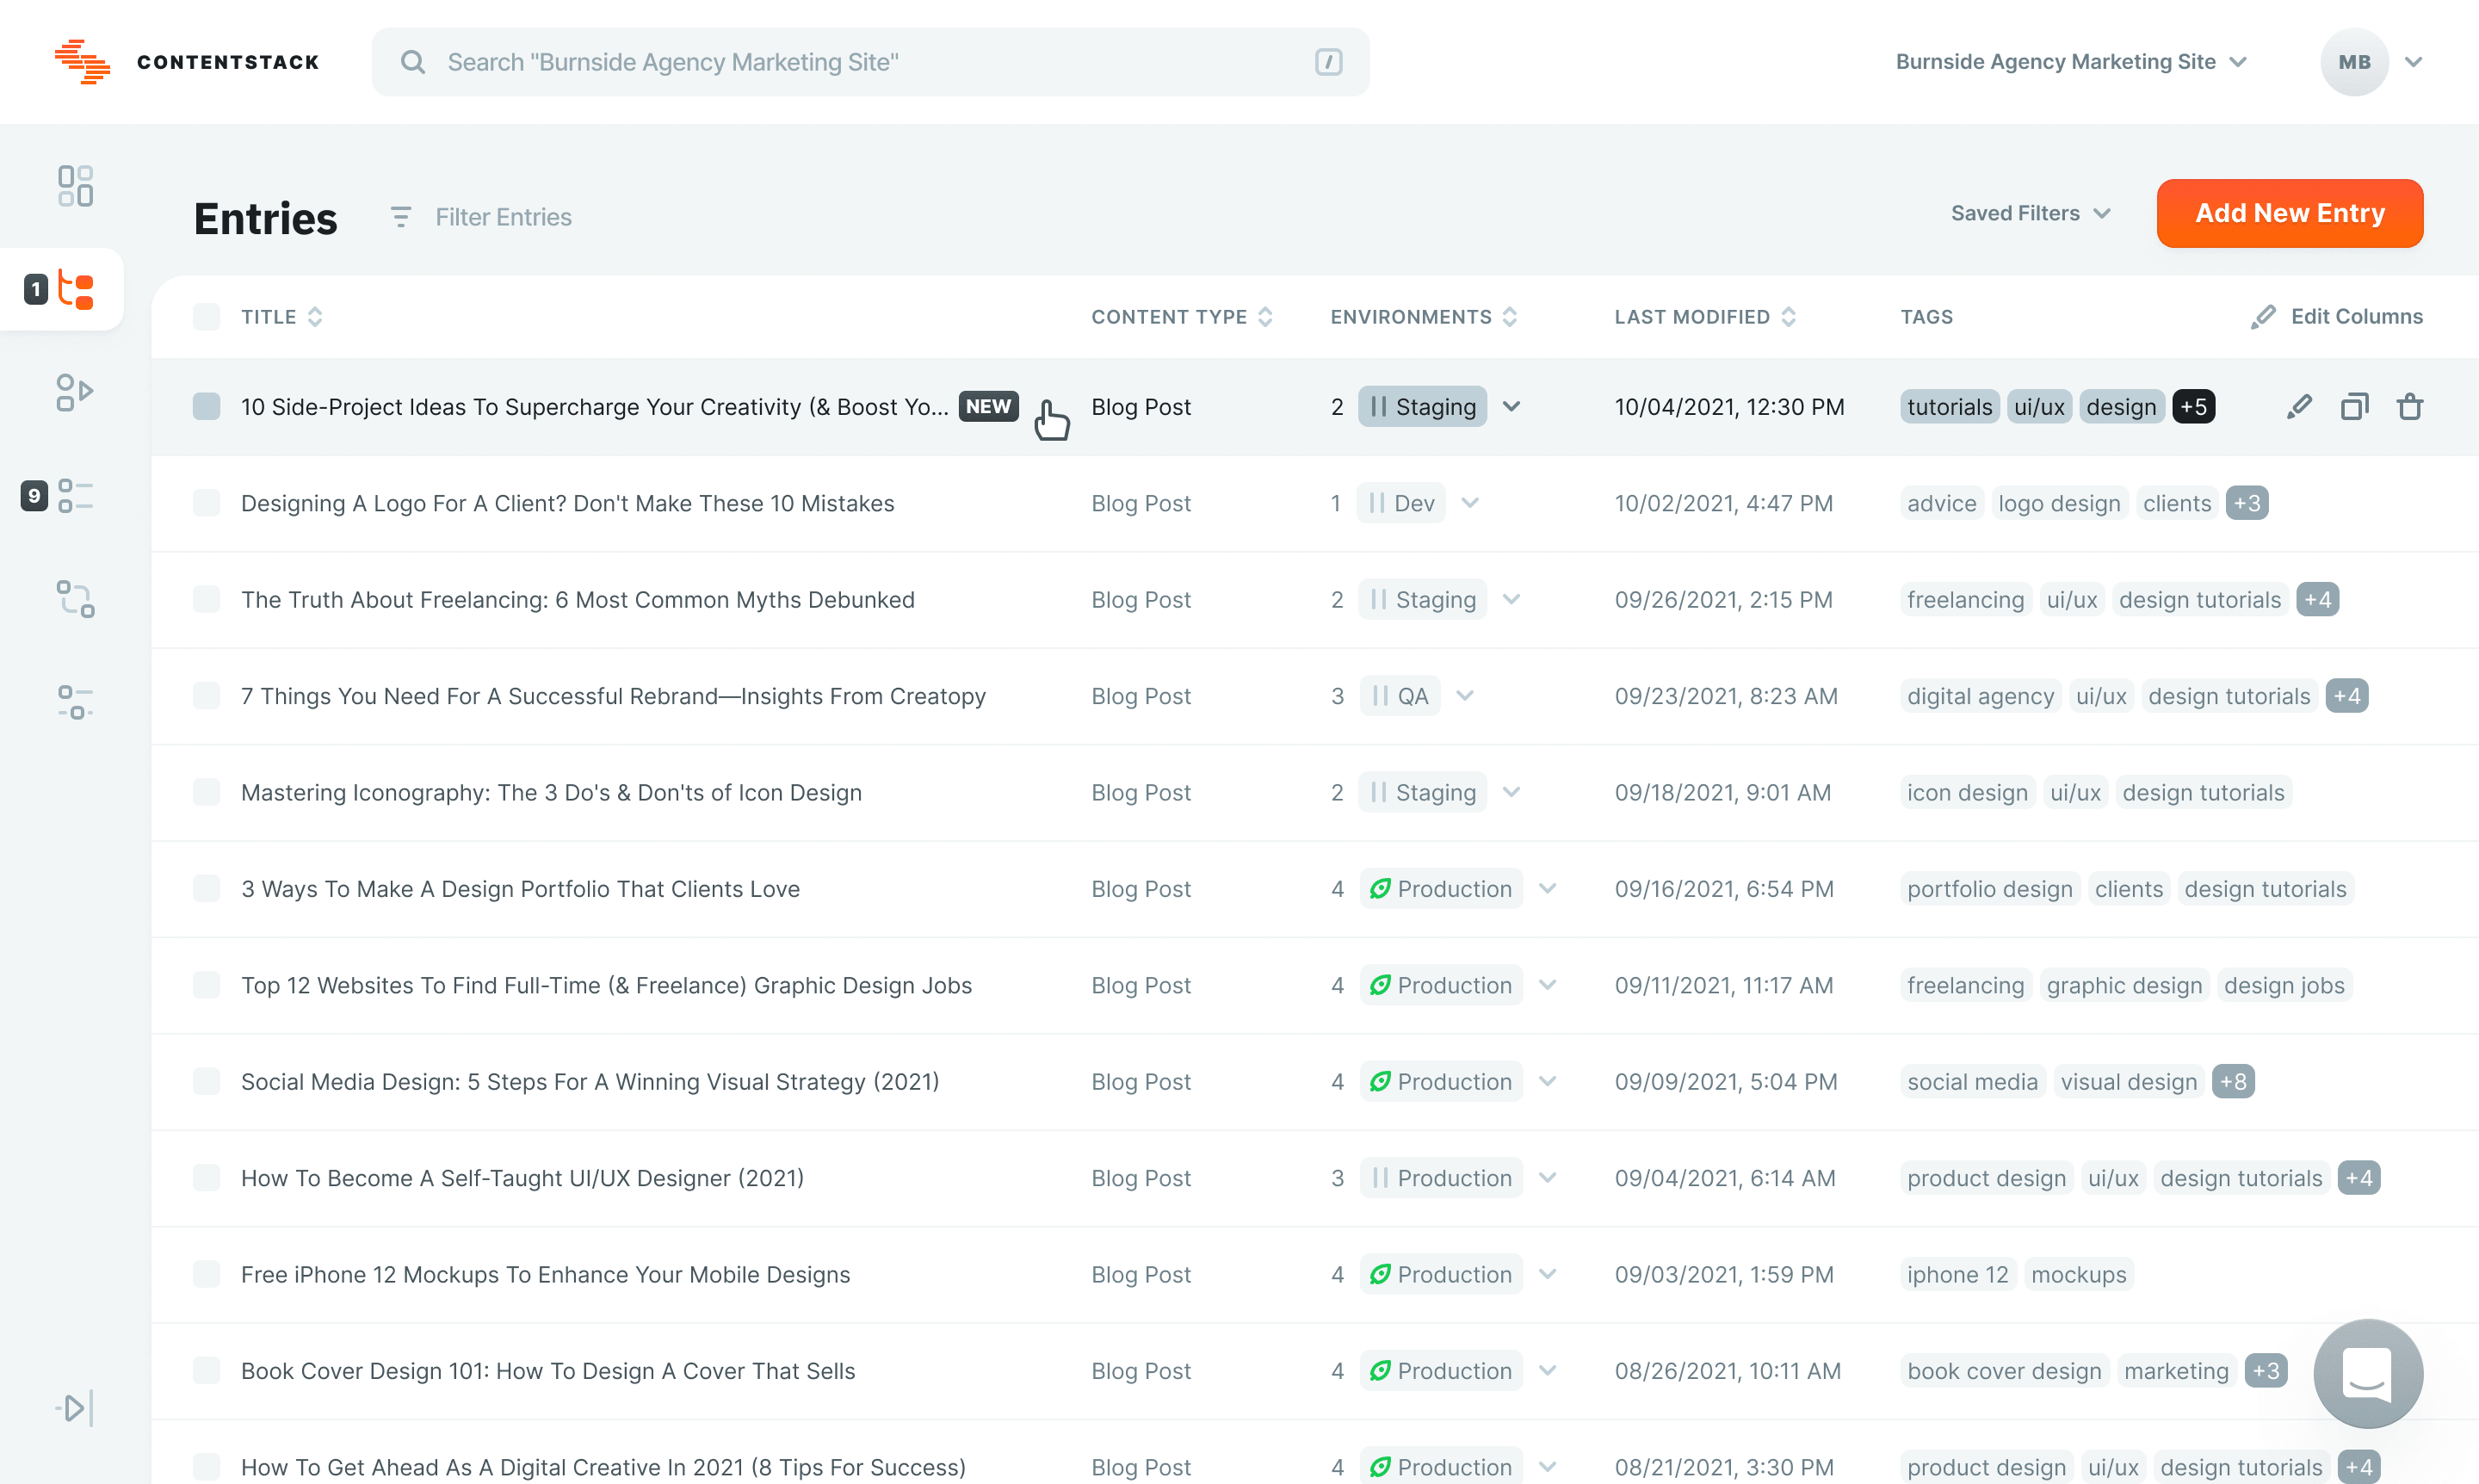Sort entries by Title column arrows
This screenshot has width=2479, height=1484.
315,317
